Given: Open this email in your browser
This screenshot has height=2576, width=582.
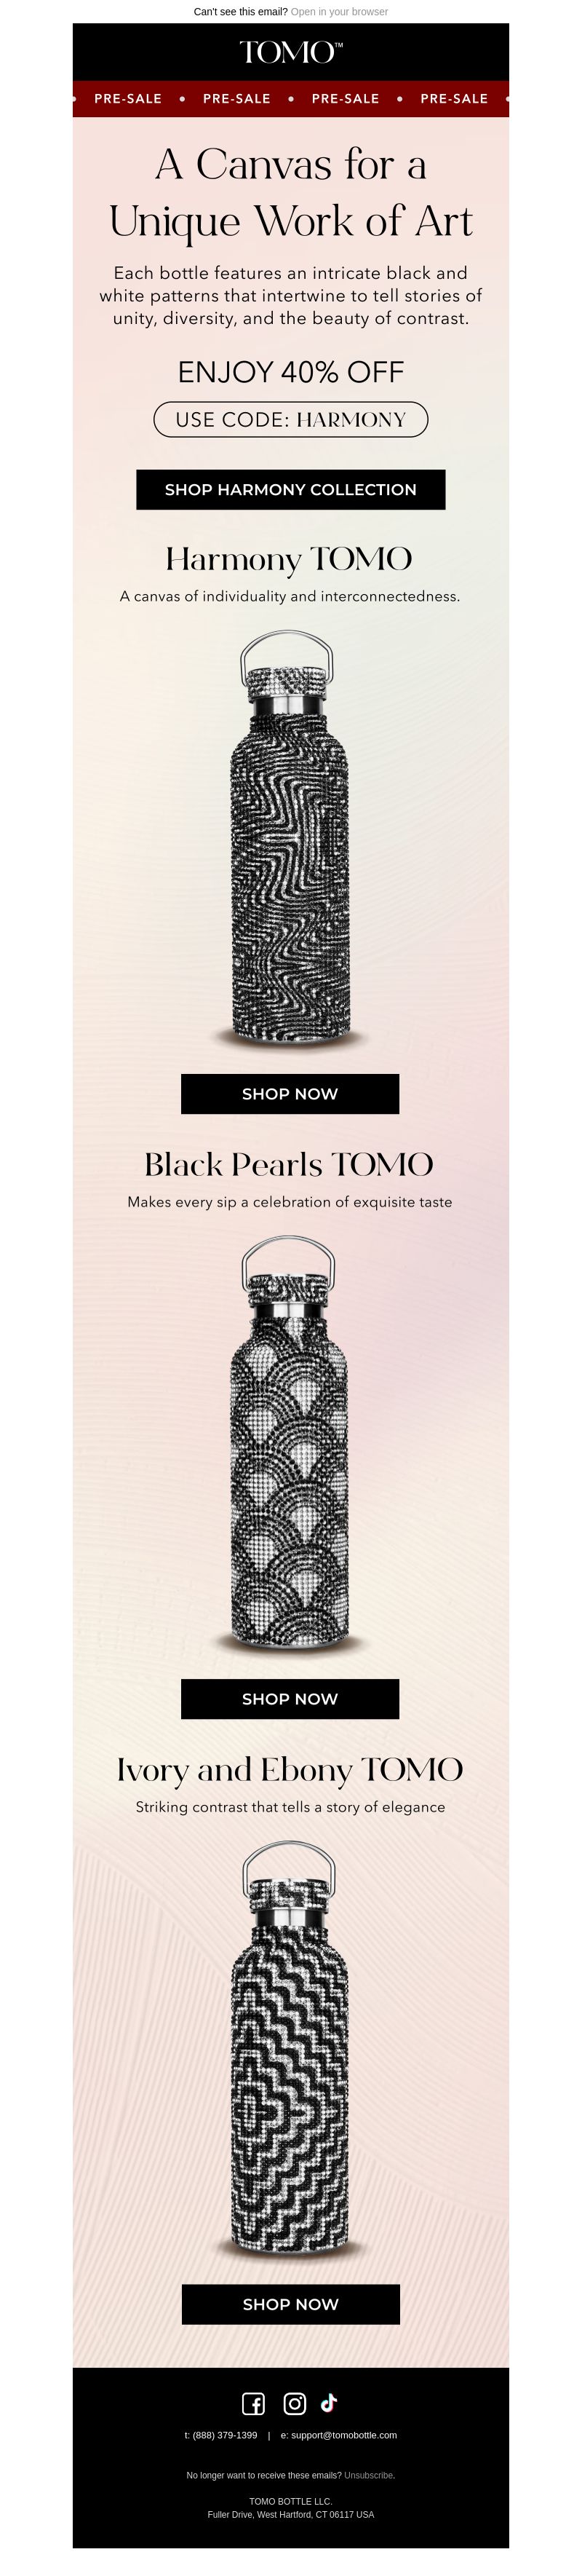Looking at the screenshot, I should [x=339, y=12].
